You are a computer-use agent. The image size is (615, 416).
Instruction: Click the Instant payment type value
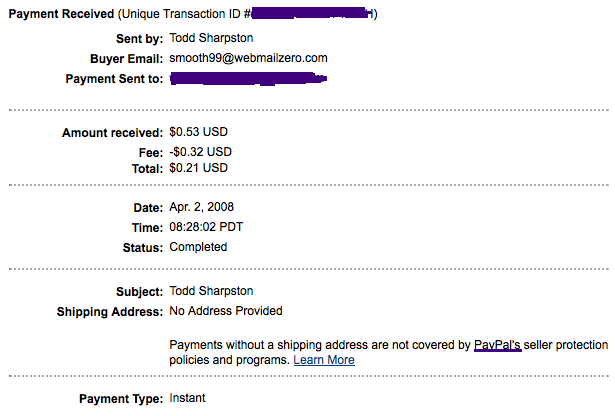187,398
